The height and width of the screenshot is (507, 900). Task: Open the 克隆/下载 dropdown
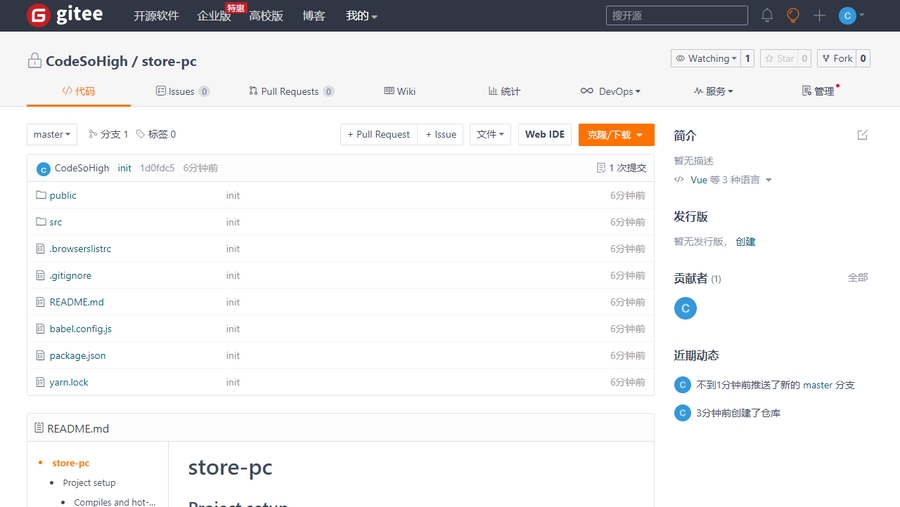(x=616, y=135)
